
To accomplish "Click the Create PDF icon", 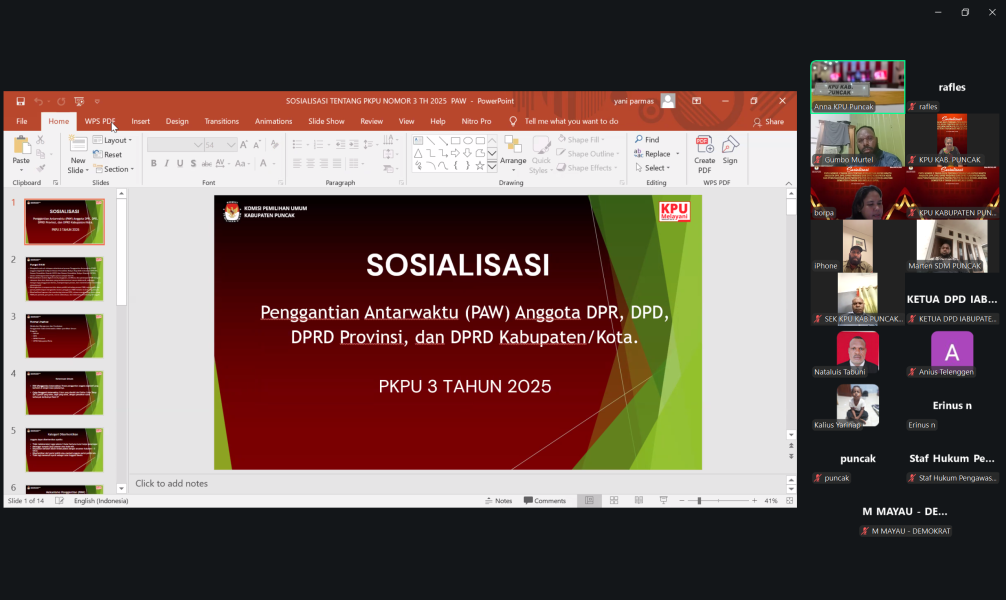I will [x=704, y=150].
